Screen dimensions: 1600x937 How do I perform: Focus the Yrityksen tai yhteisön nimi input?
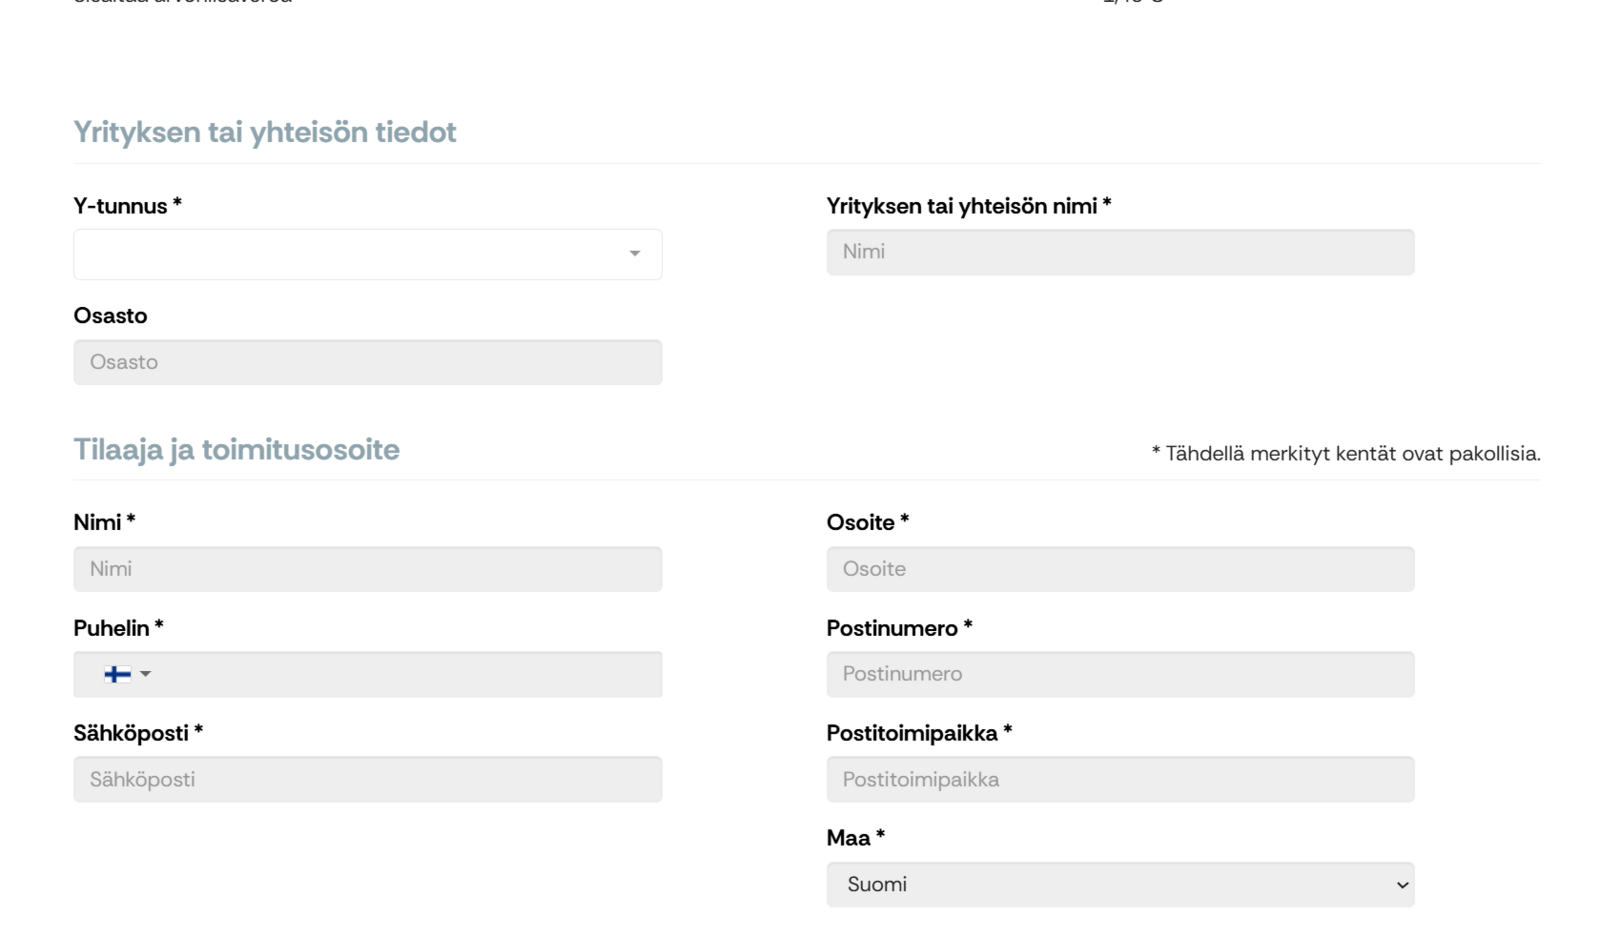click(1120, 252)
